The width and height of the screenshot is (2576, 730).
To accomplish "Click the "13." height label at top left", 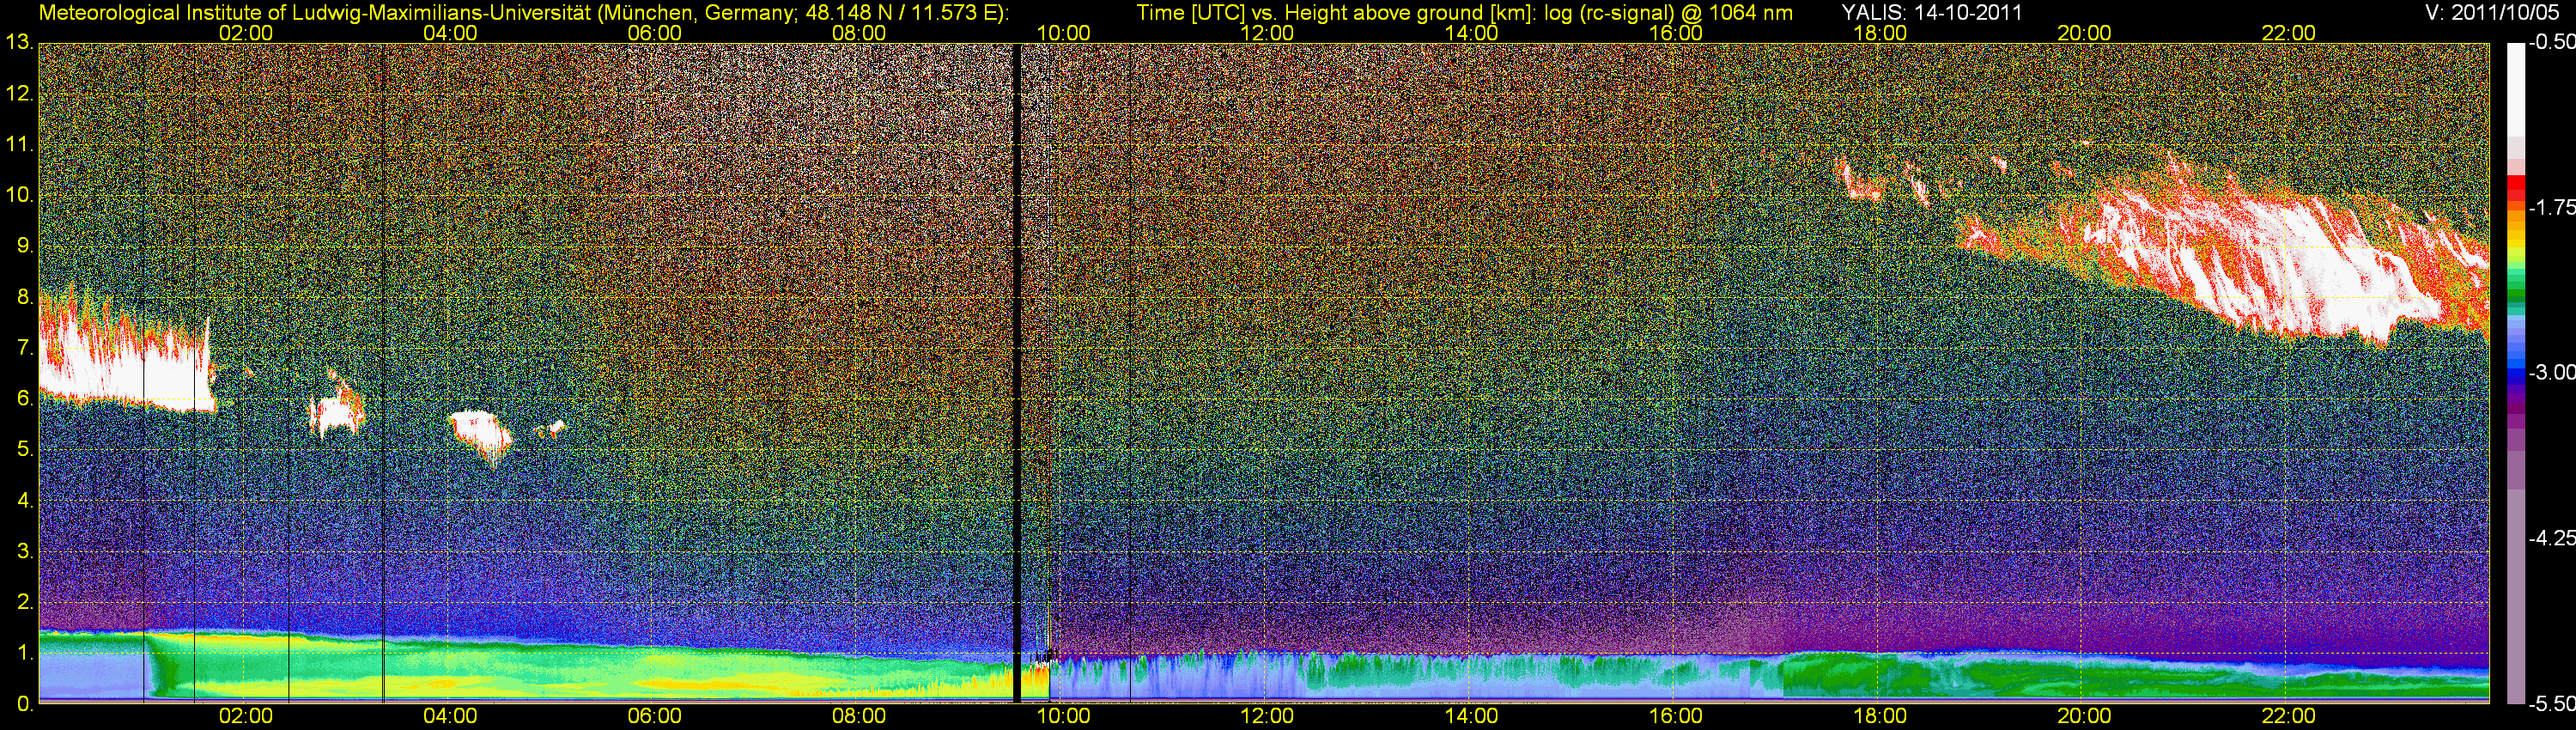I will [x=19, y=43].
